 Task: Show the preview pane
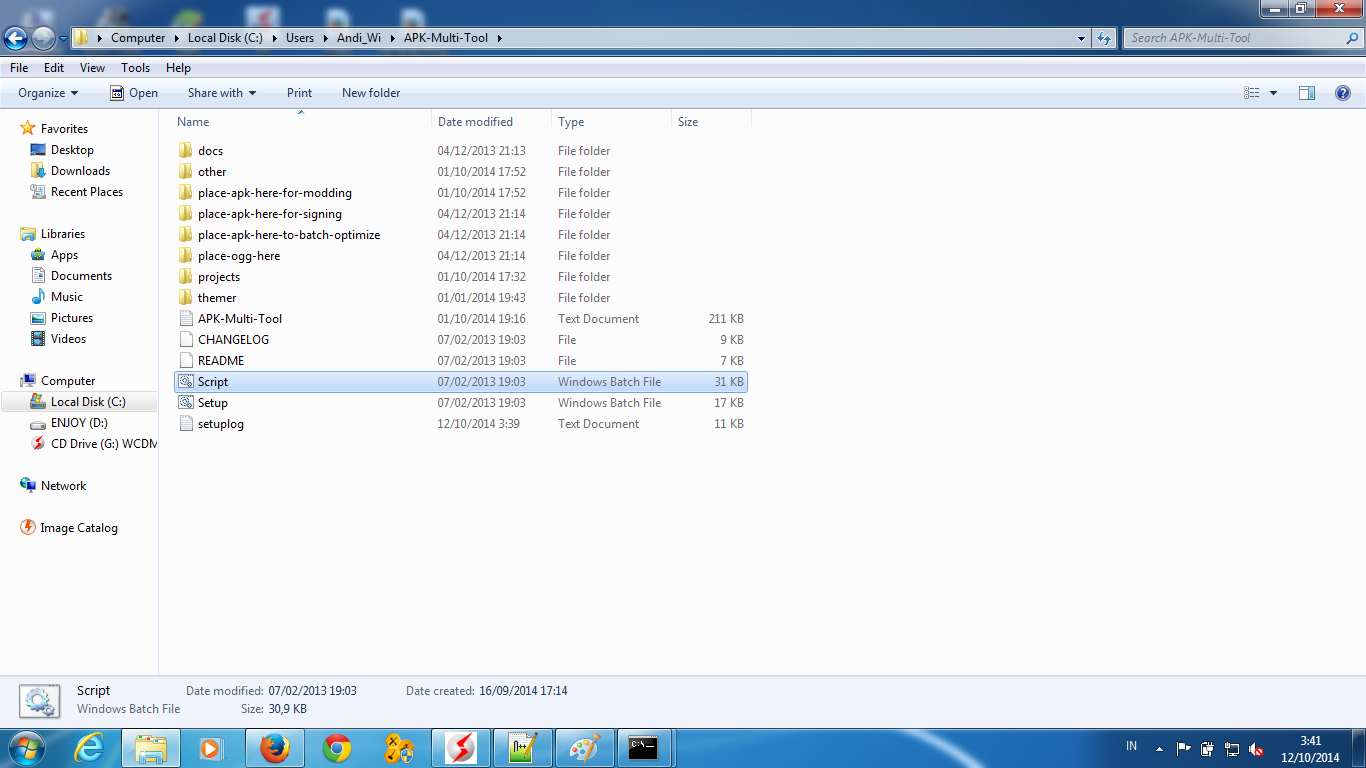click(x=1307, y=93)
